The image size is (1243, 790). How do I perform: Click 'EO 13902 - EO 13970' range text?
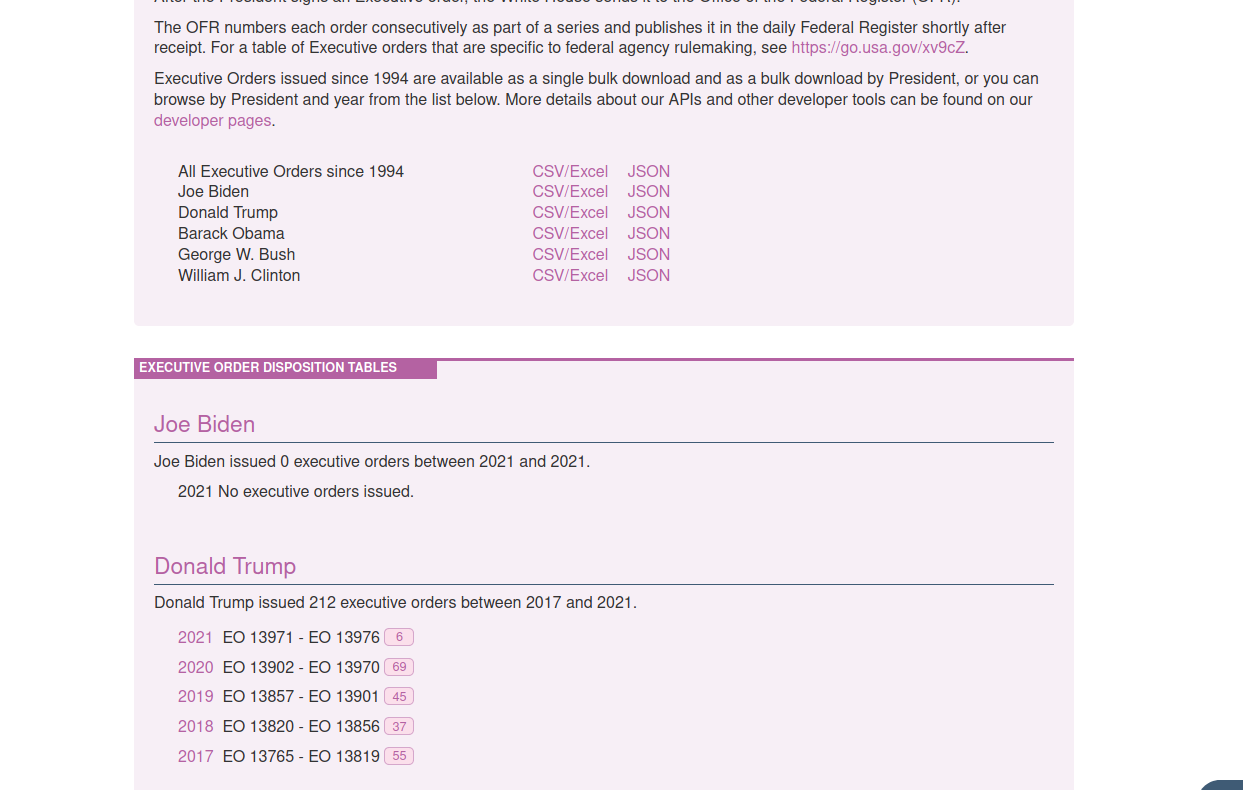[x=301, y=668]
